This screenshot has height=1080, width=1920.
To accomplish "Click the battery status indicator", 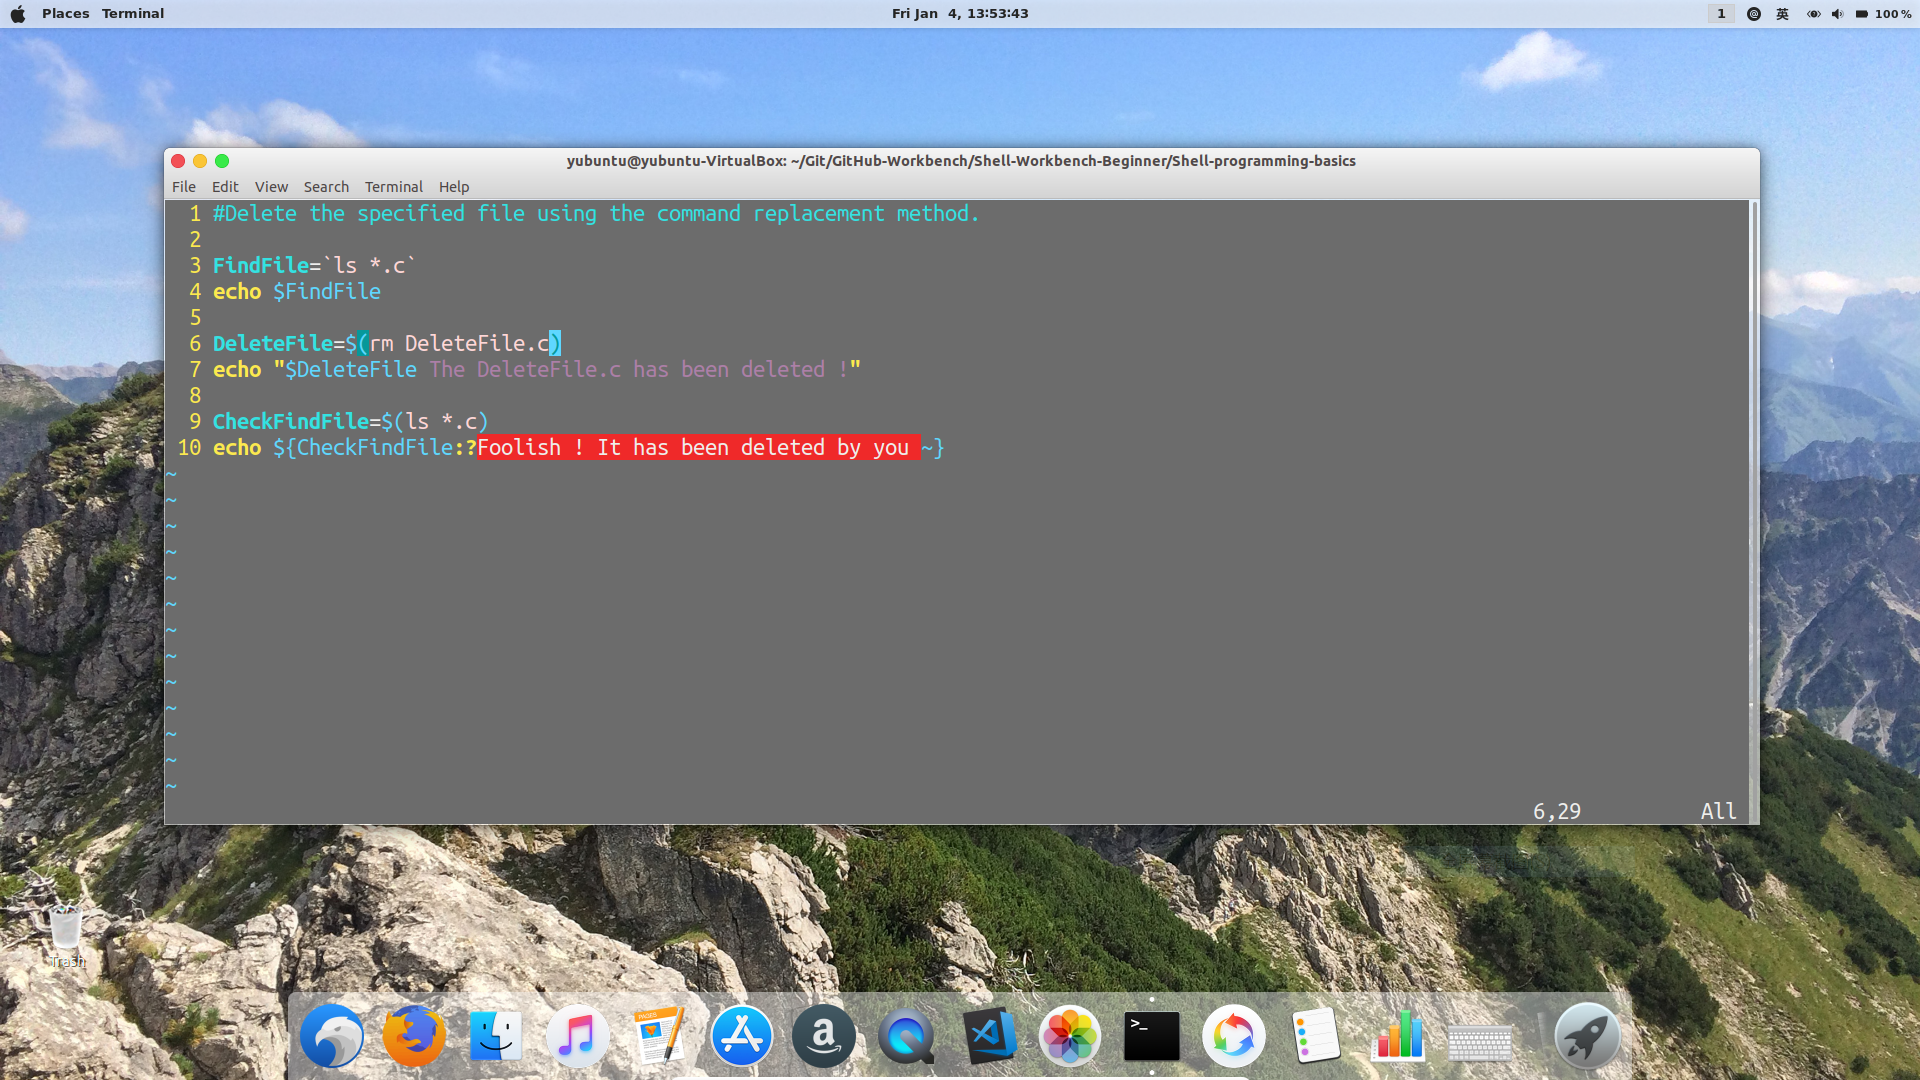I will [1862, 14].
